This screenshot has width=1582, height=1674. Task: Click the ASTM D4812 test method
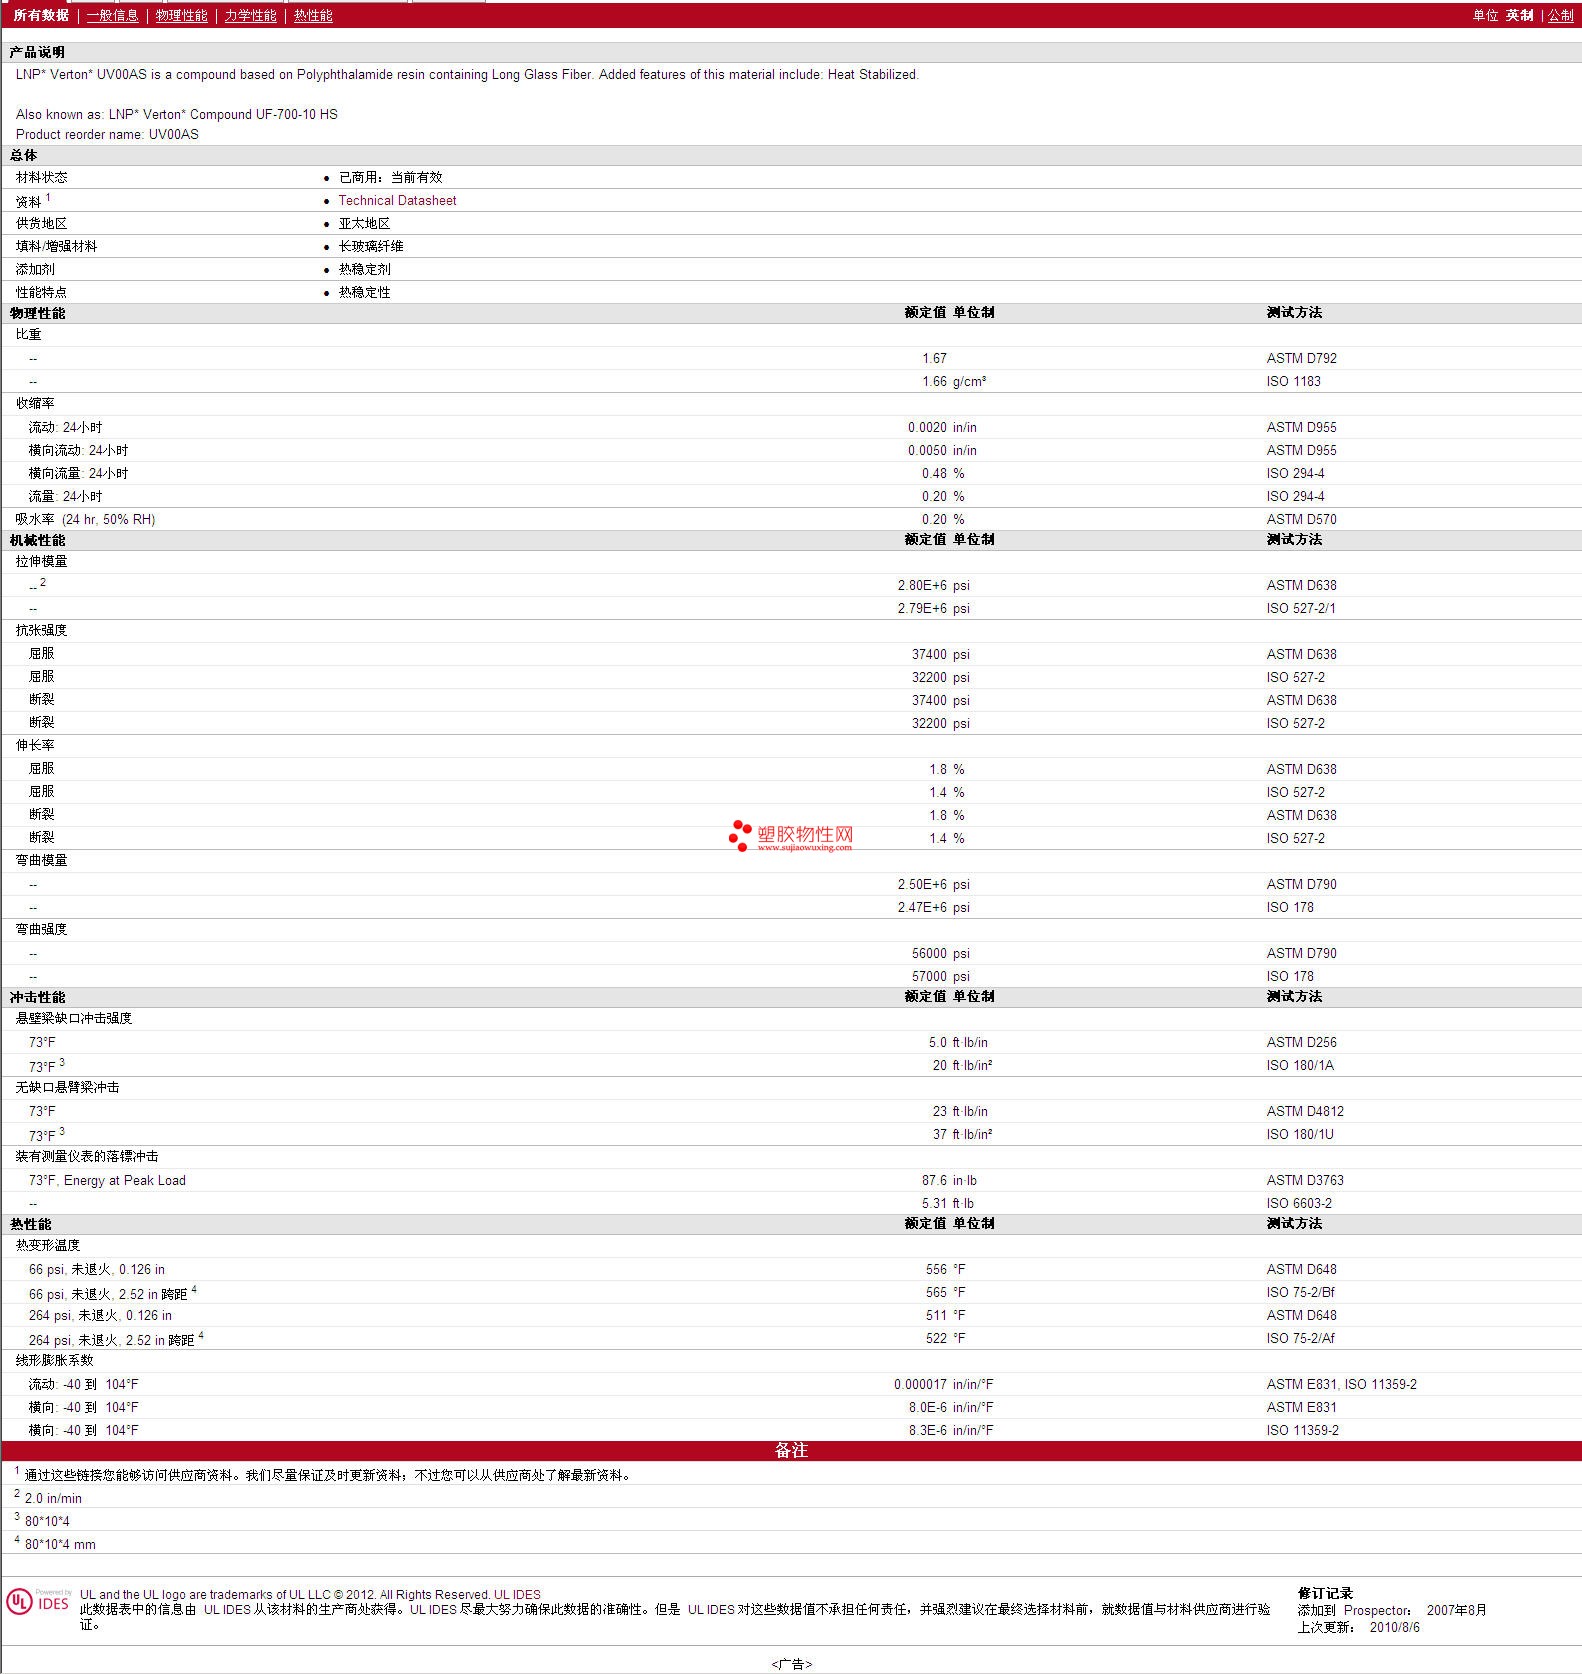[x=1305, y=1111]
